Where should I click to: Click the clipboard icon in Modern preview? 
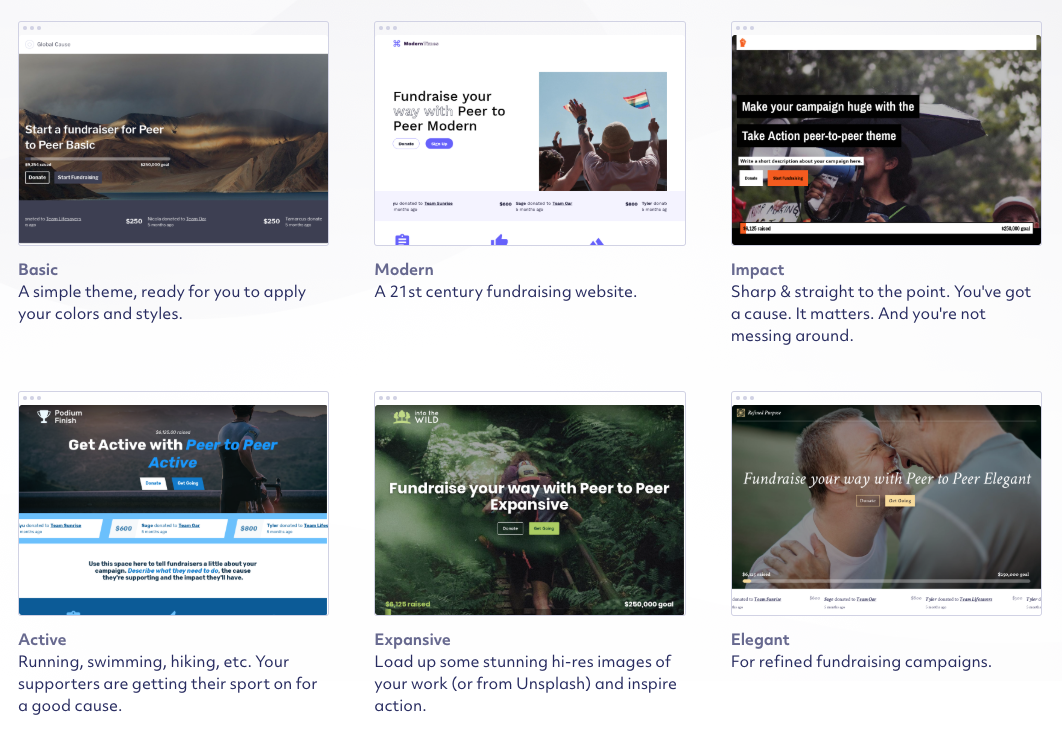402,240
